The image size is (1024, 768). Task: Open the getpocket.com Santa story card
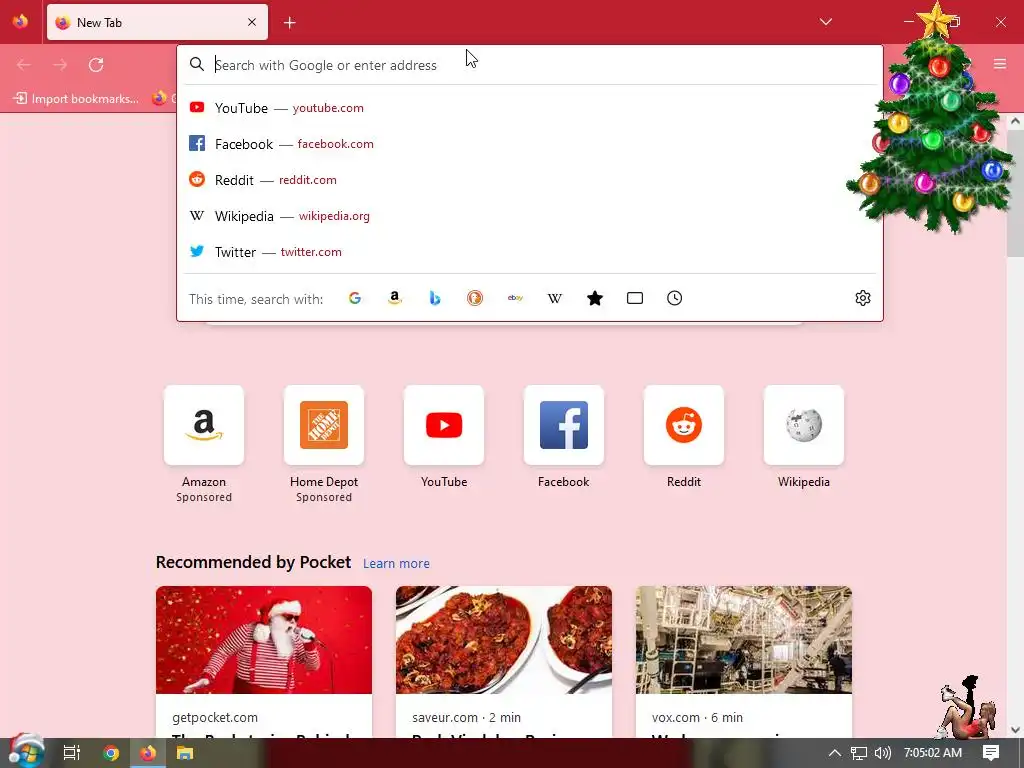(264, 662)
